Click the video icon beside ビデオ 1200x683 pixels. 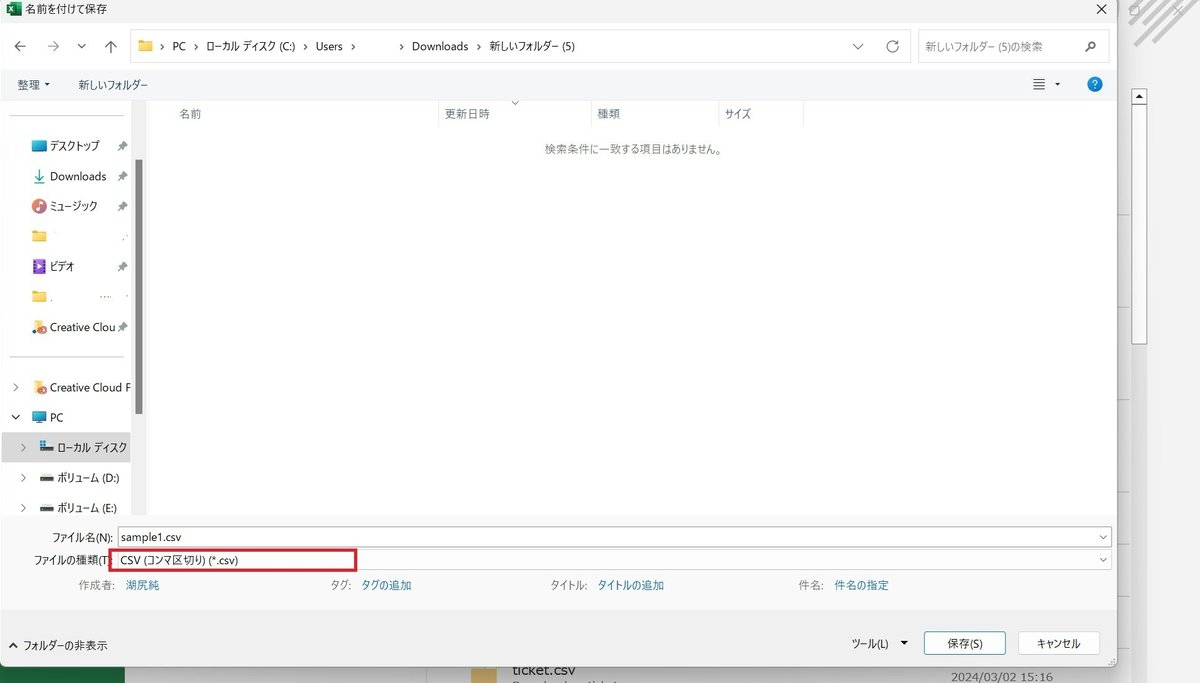coord(39,267)
